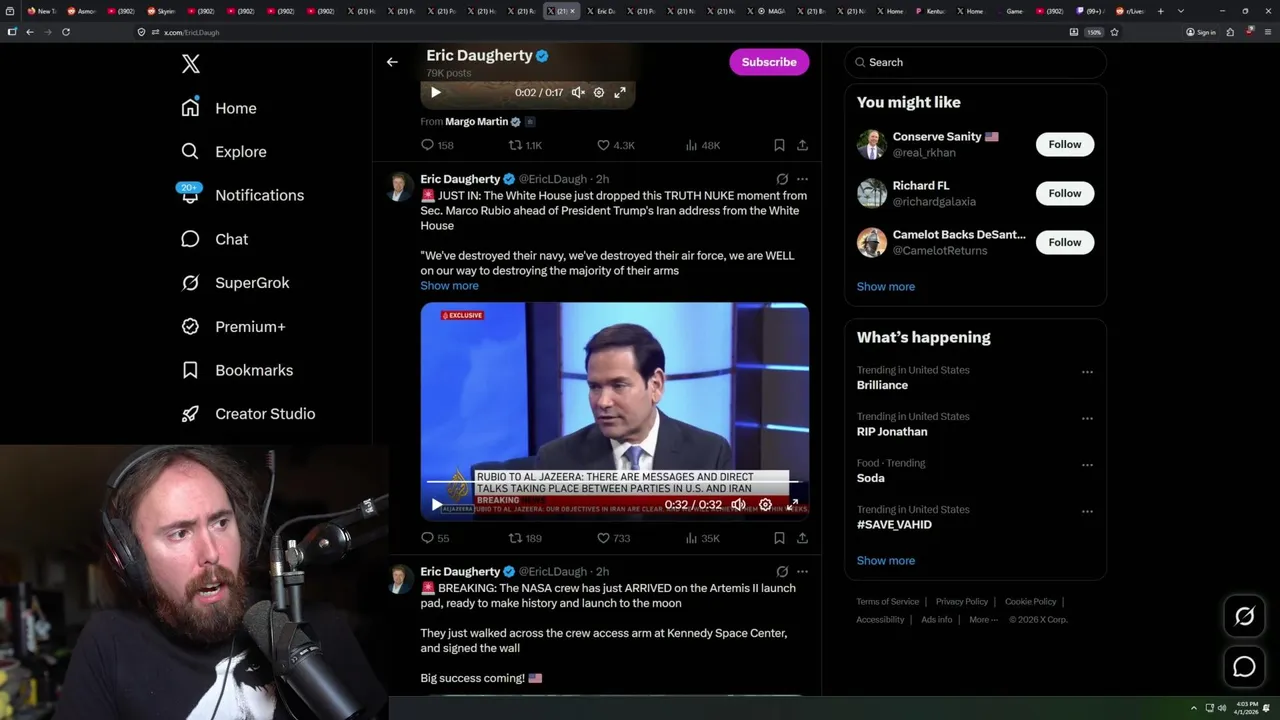Screen dimensions: 1280x720
Task: Open Margo Martin profile link
Action: click(477, 121)
